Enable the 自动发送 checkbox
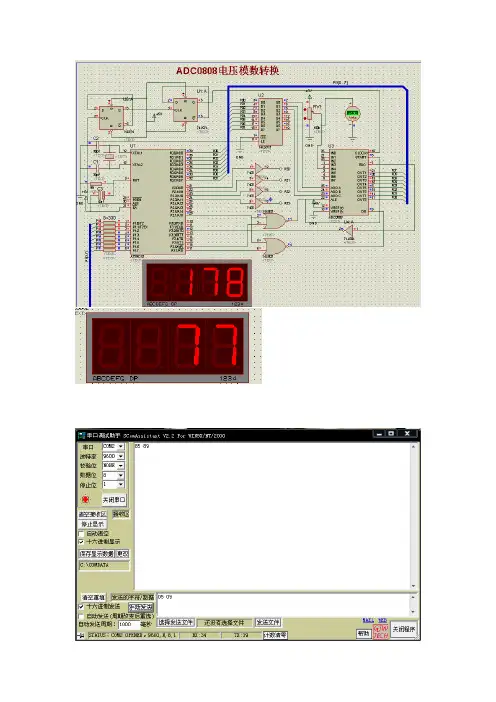This screenshot has width=496, height=702. pos(81,616)
